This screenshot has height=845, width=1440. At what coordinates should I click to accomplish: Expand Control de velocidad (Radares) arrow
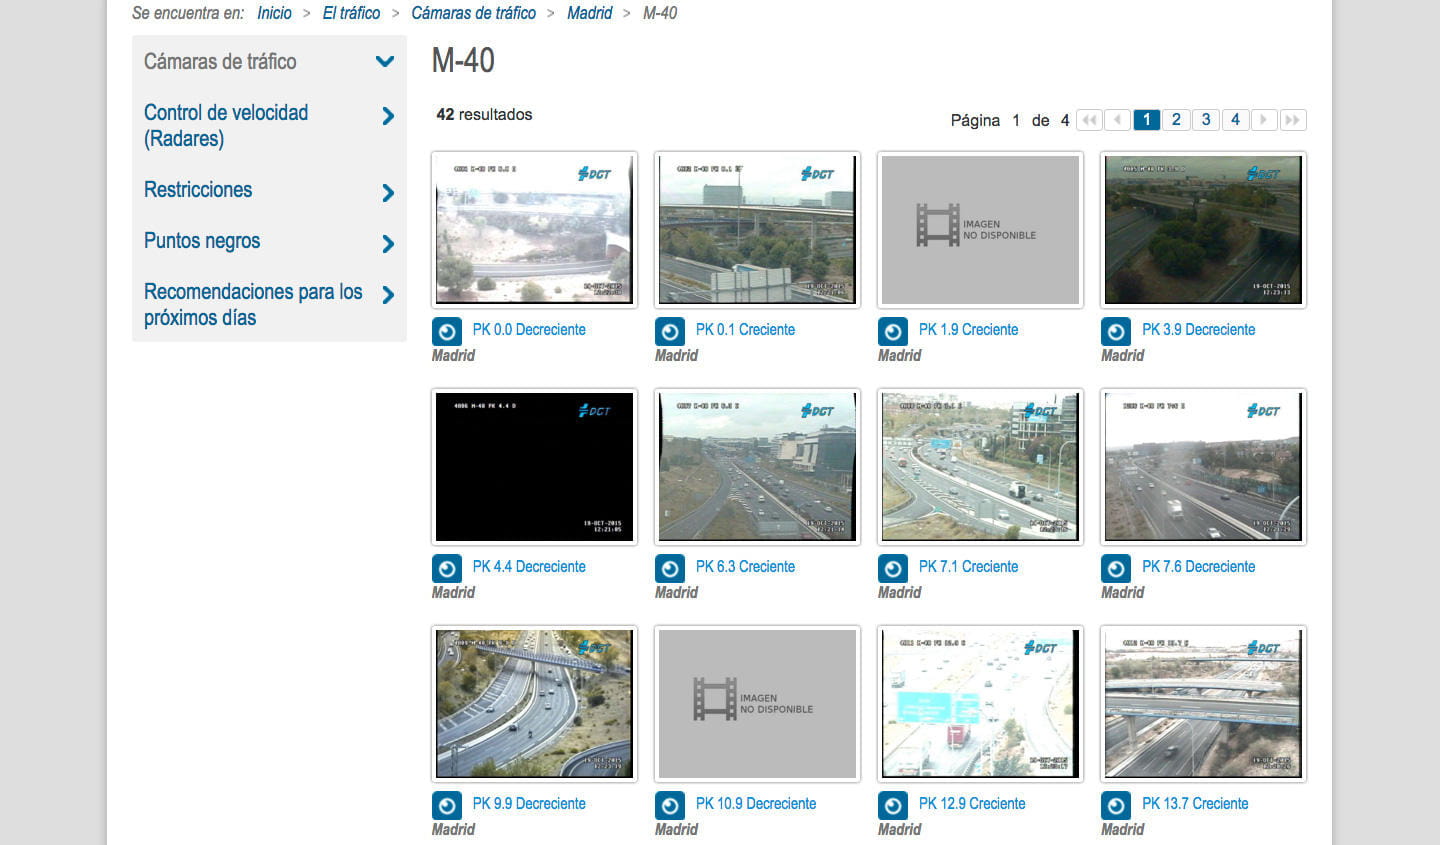[388, 117]
